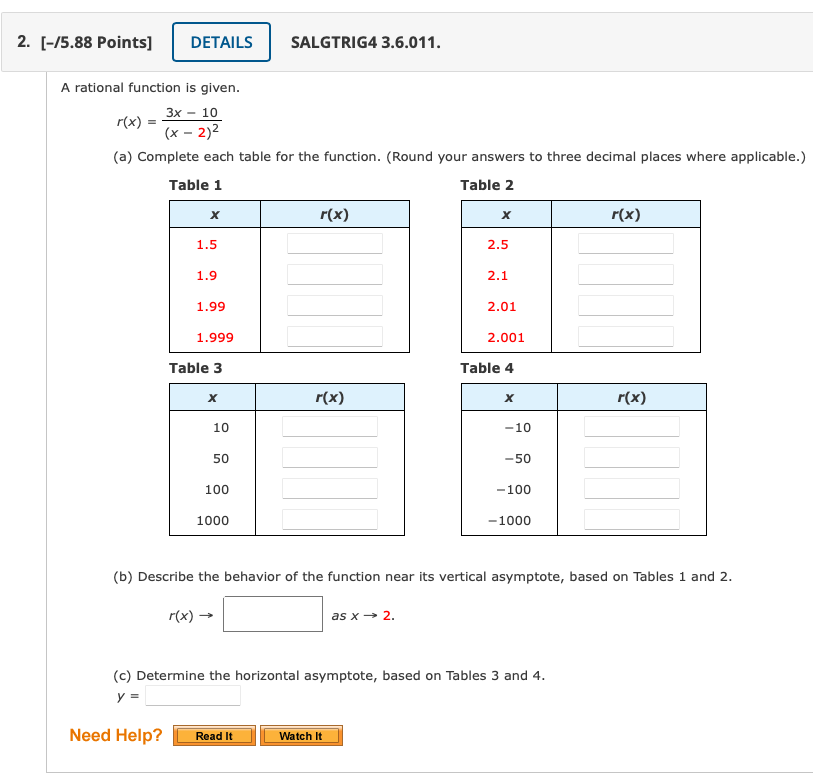This screenshot has height=783, width=813.
Task: Click the Need Help? Read It link area
Action: tap(214, 735)
